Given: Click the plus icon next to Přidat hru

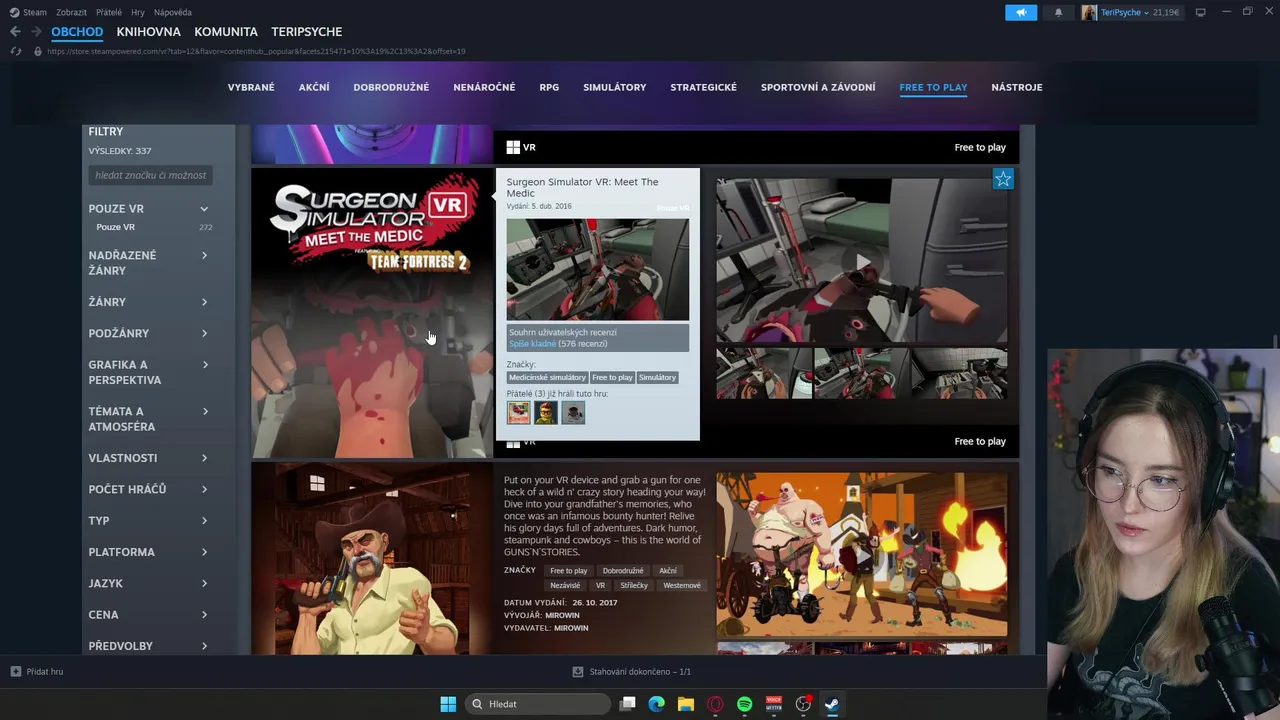Looking at the screenshot, I should [x=15, y=672].
